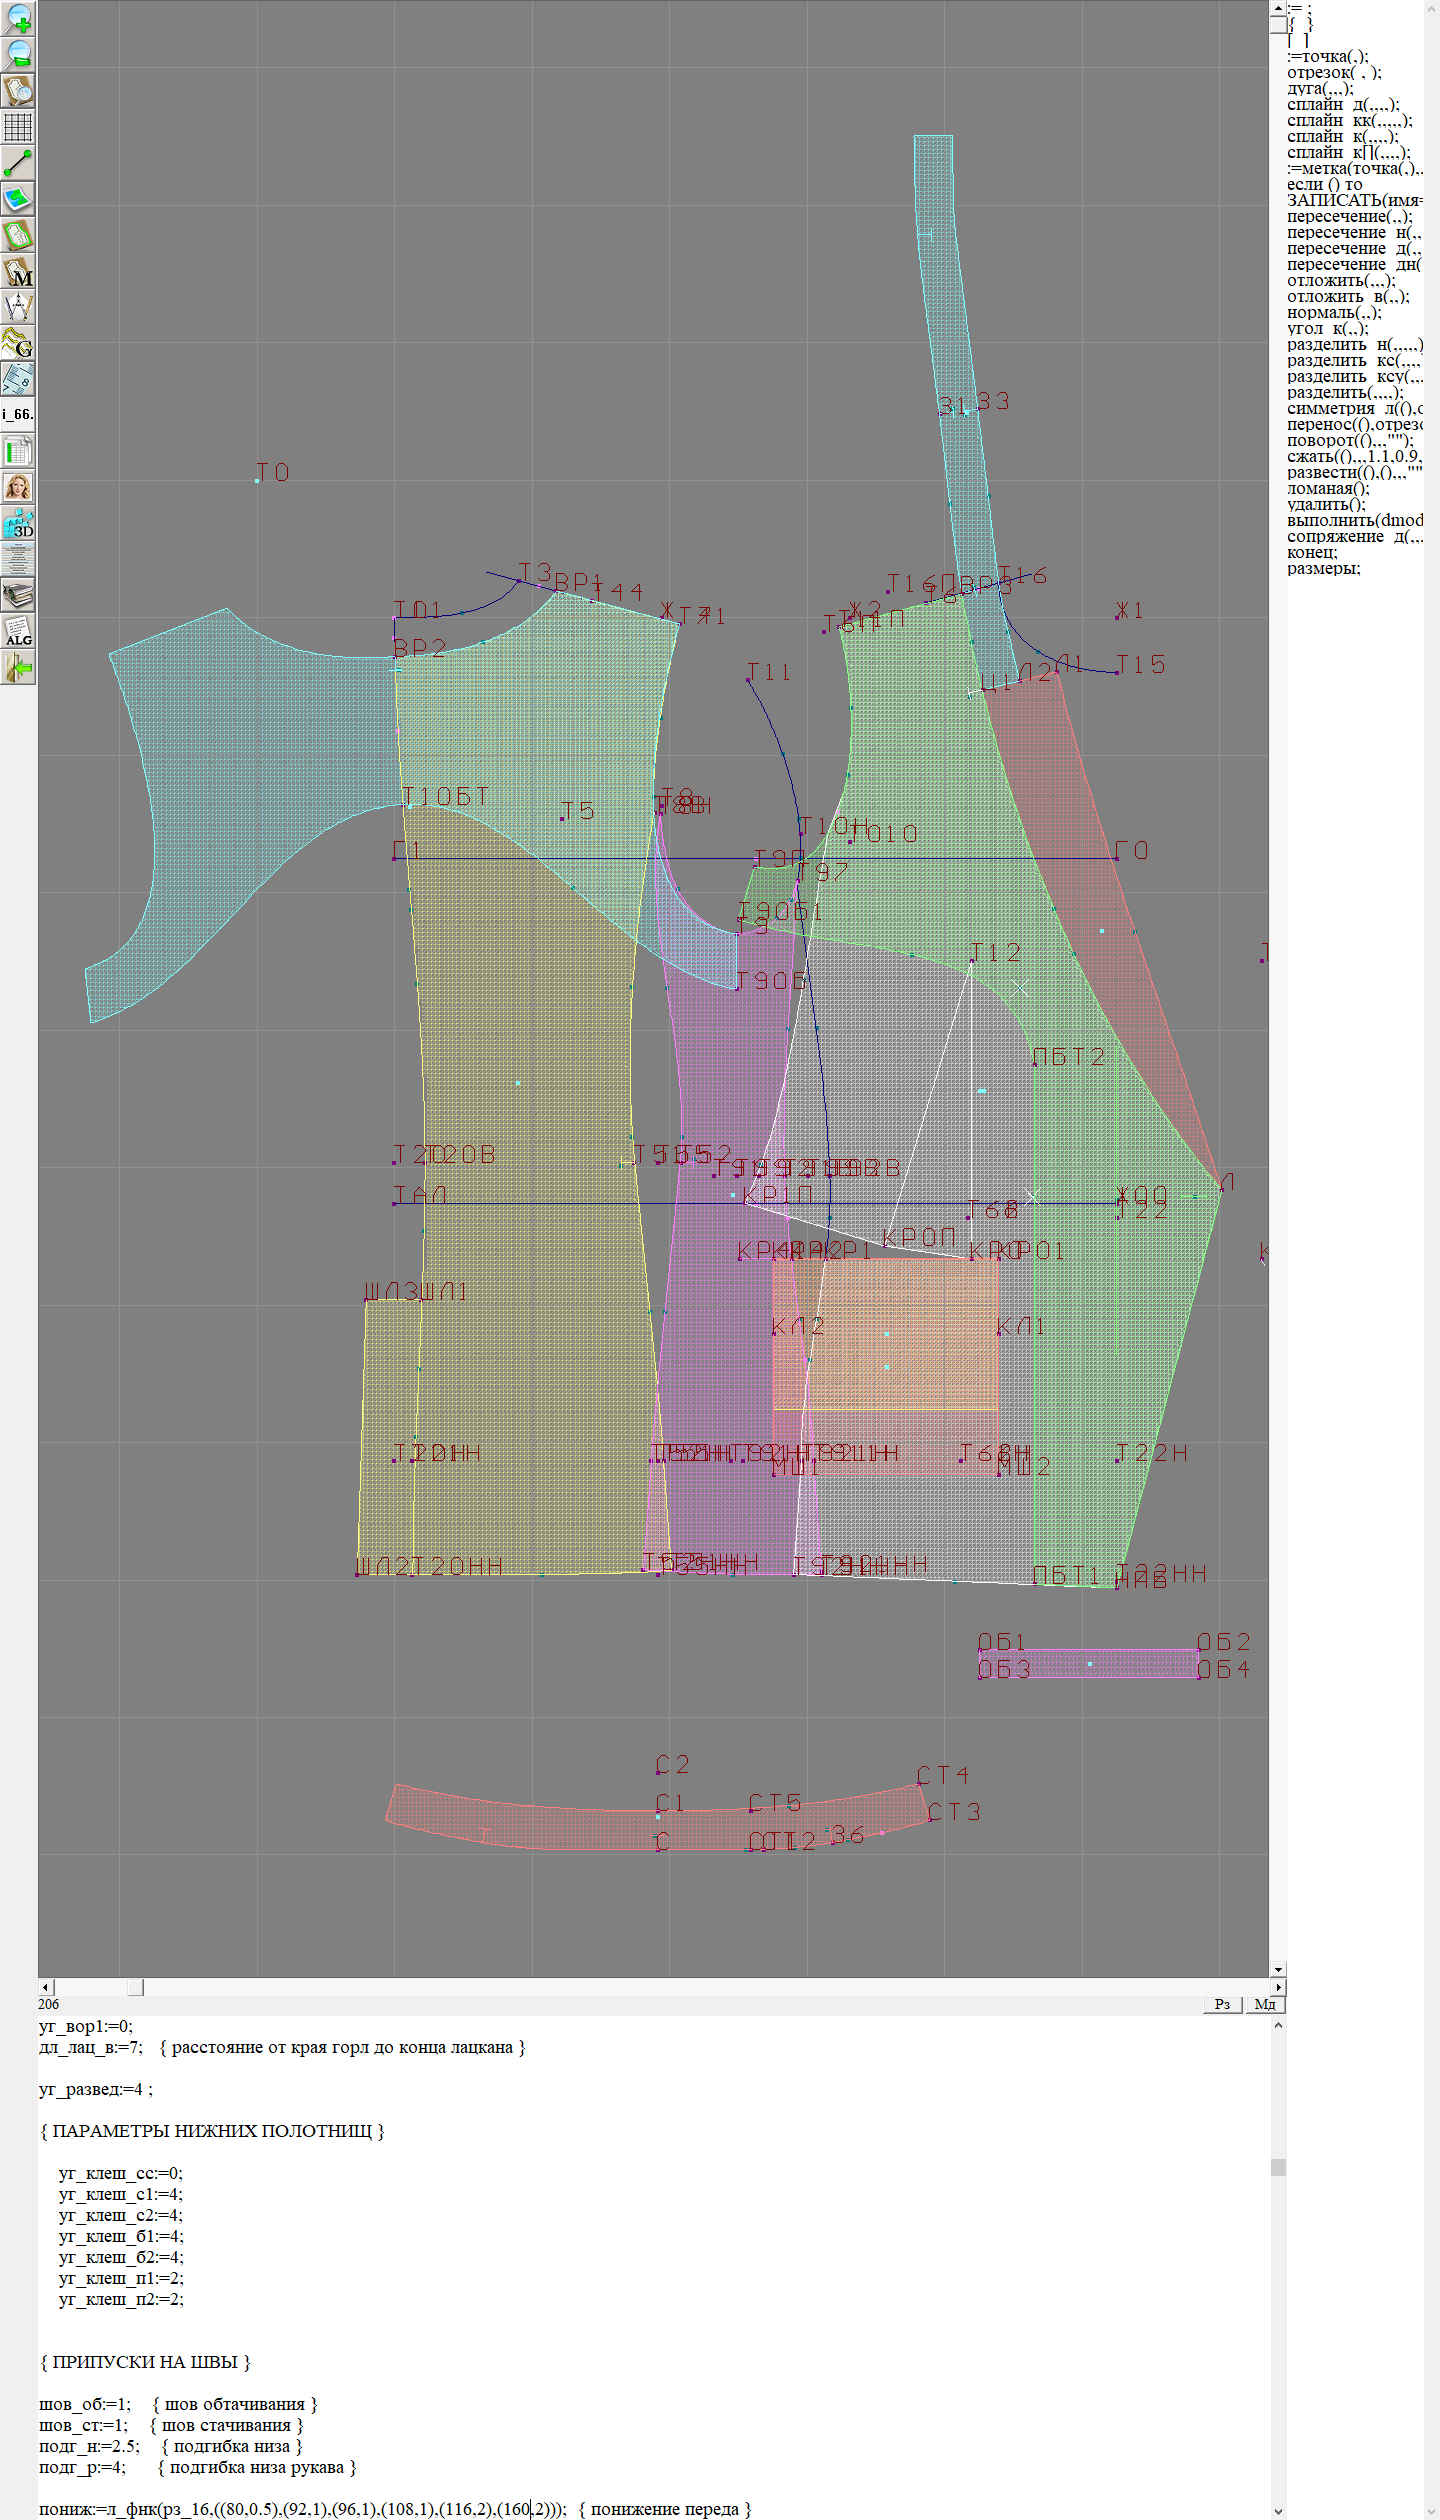
Task: Click the exit door arrow icon
Action: tap(18, 667)
